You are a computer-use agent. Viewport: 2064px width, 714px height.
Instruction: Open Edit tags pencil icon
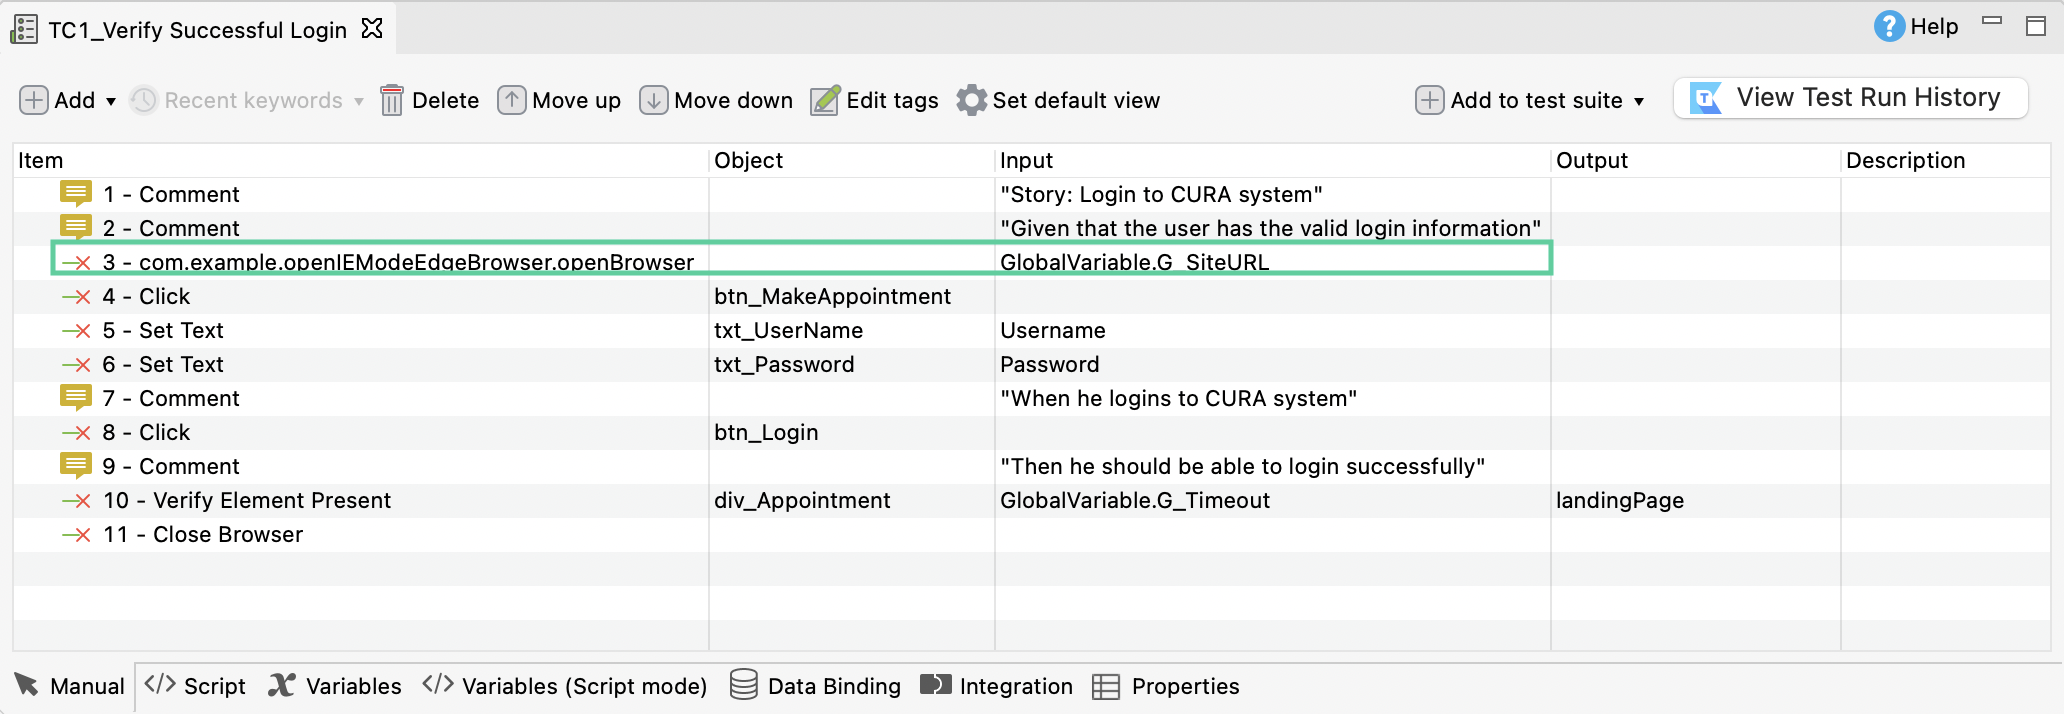[x=825, y=100]
